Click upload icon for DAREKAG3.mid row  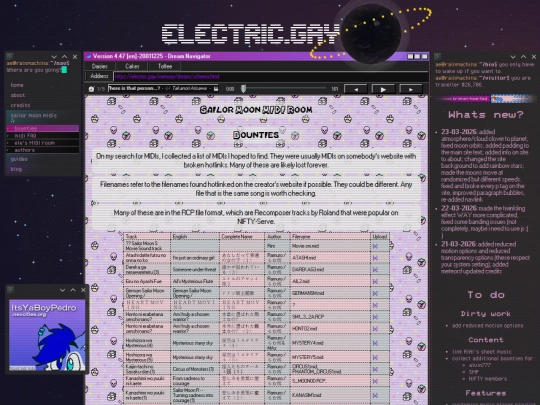375,270
